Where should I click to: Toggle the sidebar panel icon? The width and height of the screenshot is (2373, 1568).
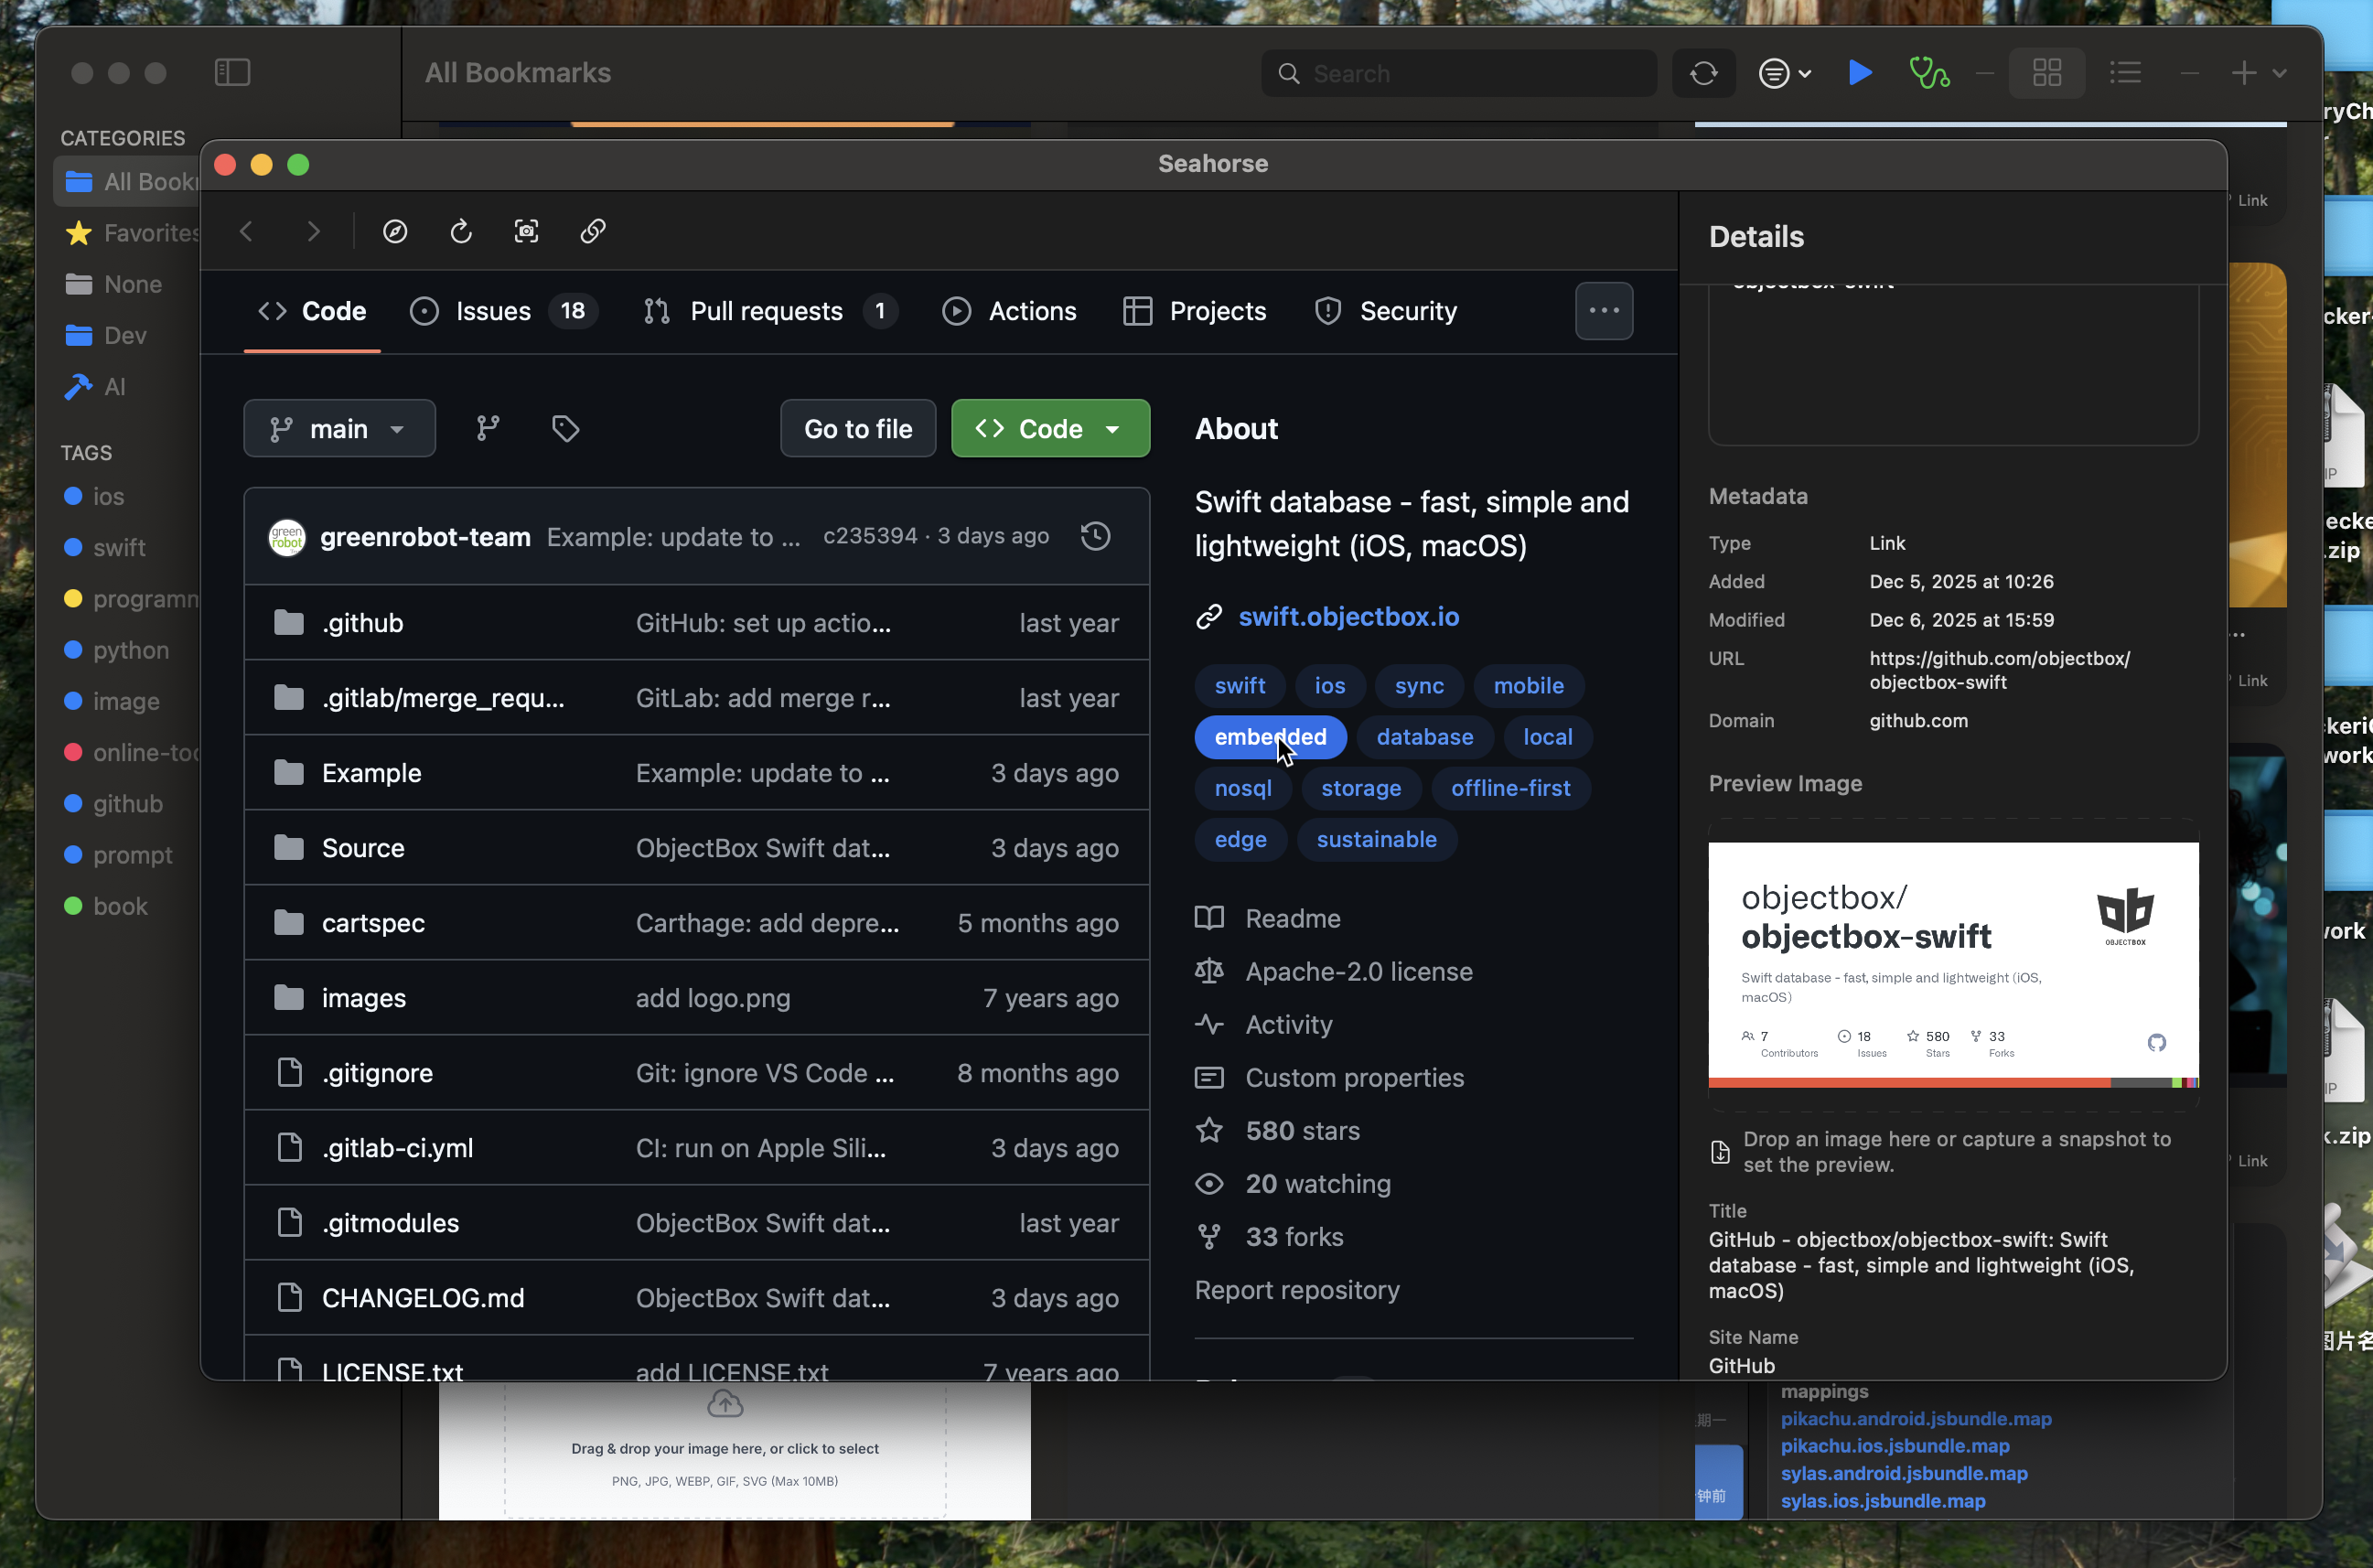(232, 73)
